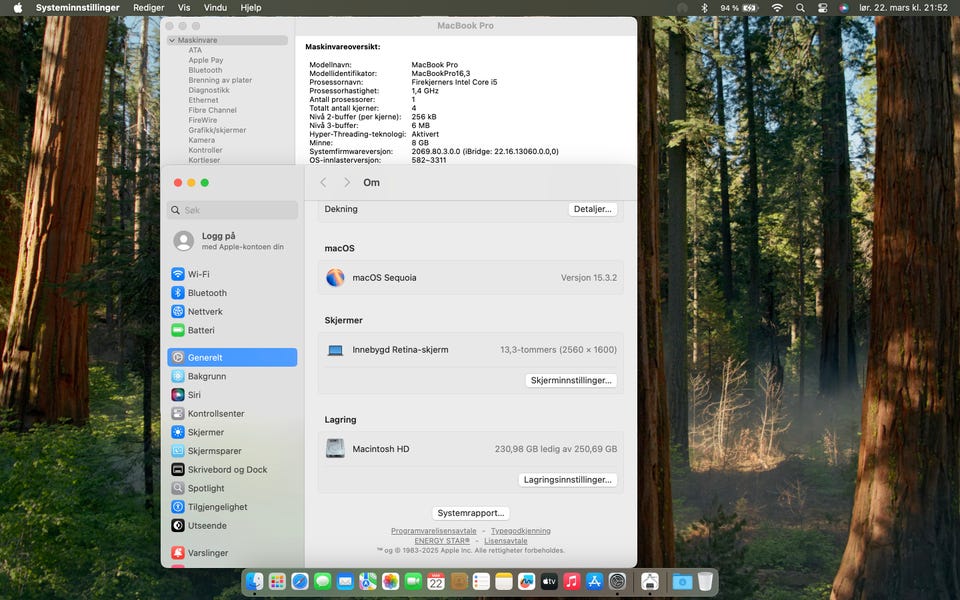Open Spotlight search in menu bar

click(800, 8)
